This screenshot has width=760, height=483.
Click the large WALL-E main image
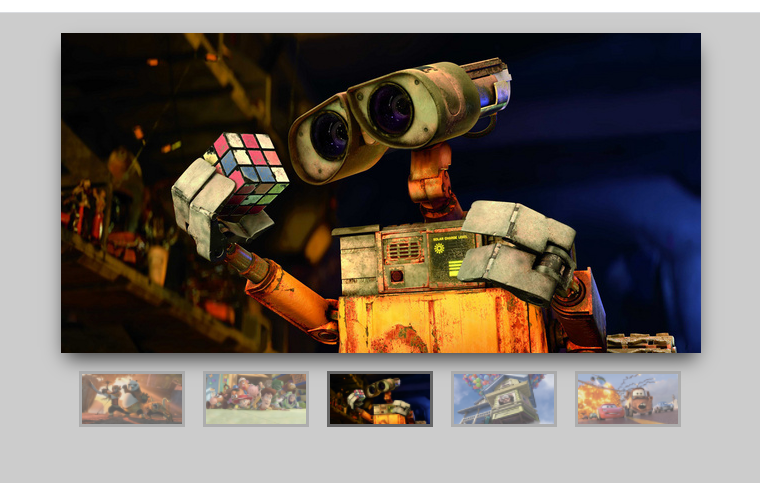[380, 193]
